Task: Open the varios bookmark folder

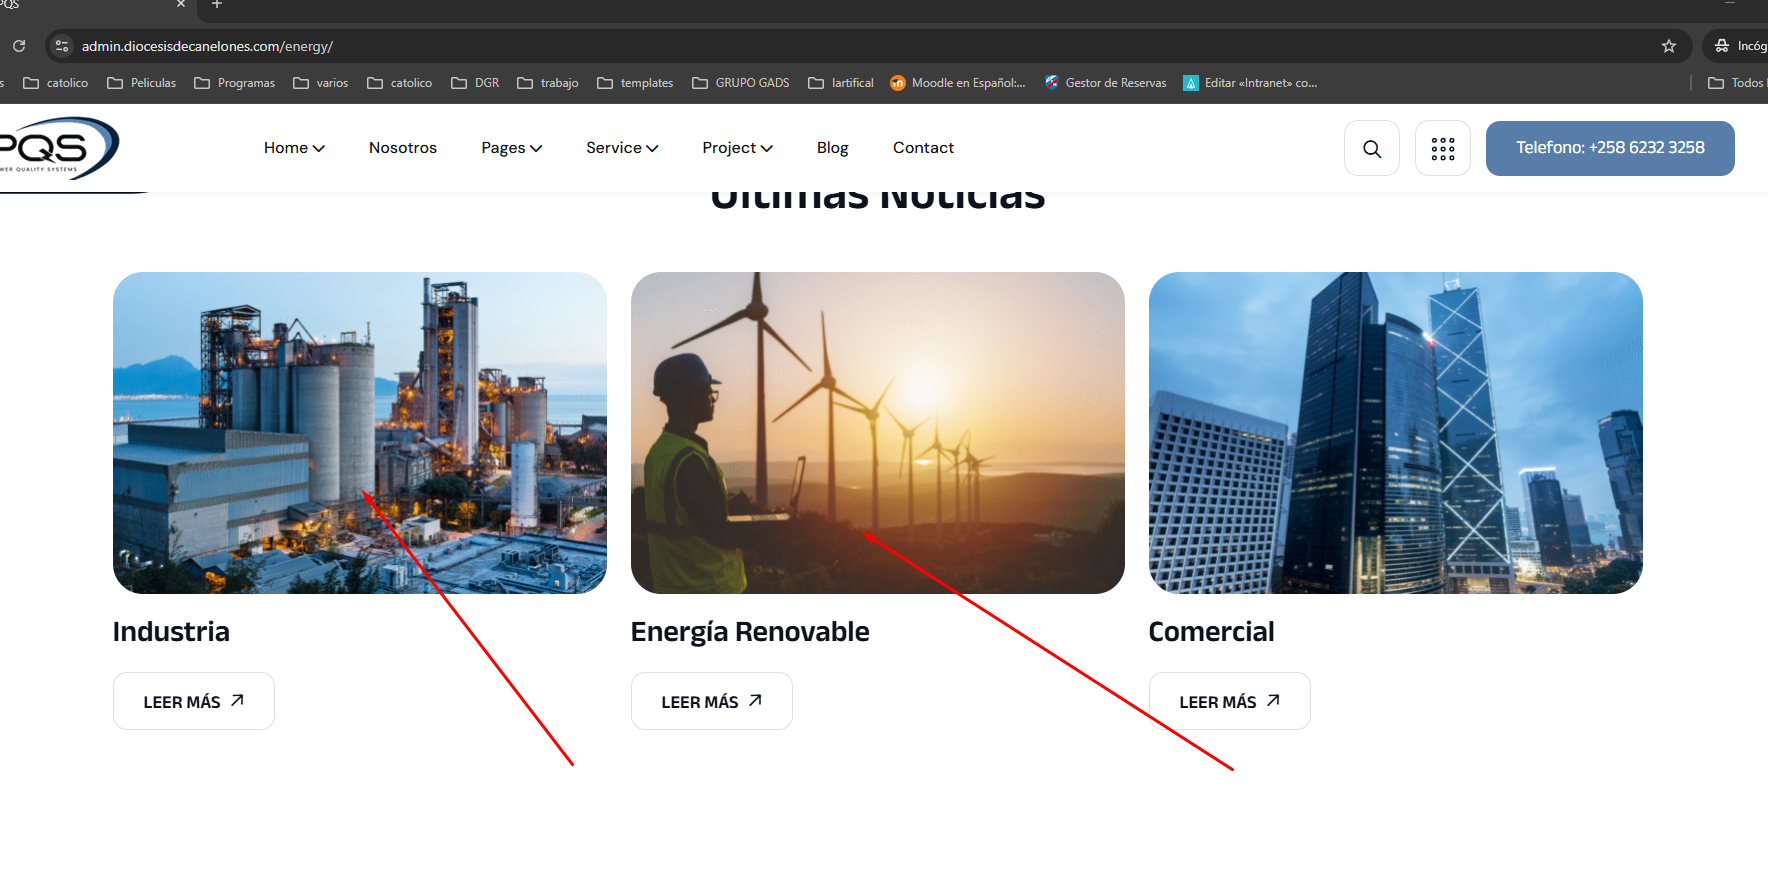Action: [321, 83]
